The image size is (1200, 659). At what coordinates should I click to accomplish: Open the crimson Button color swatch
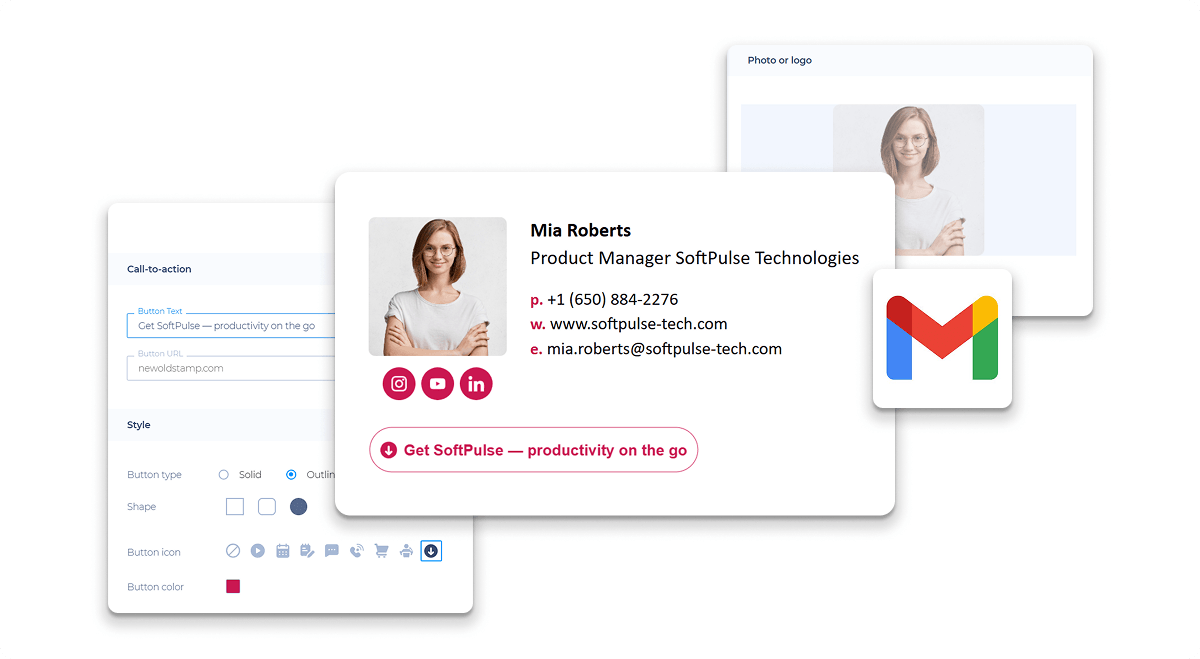(233, 587)
